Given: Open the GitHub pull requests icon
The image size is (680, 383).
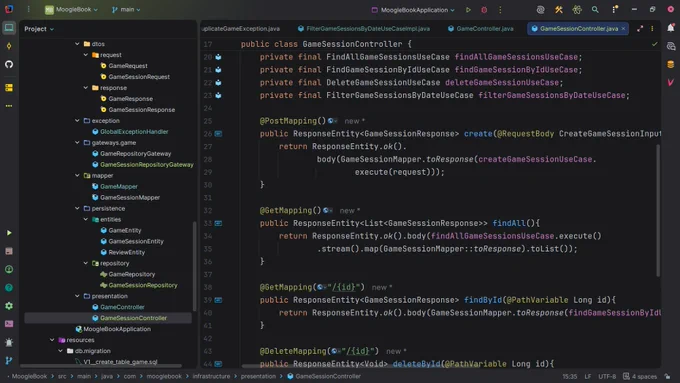Looking at the screenshot, I should pyautogui.click(x=9, y=64).
